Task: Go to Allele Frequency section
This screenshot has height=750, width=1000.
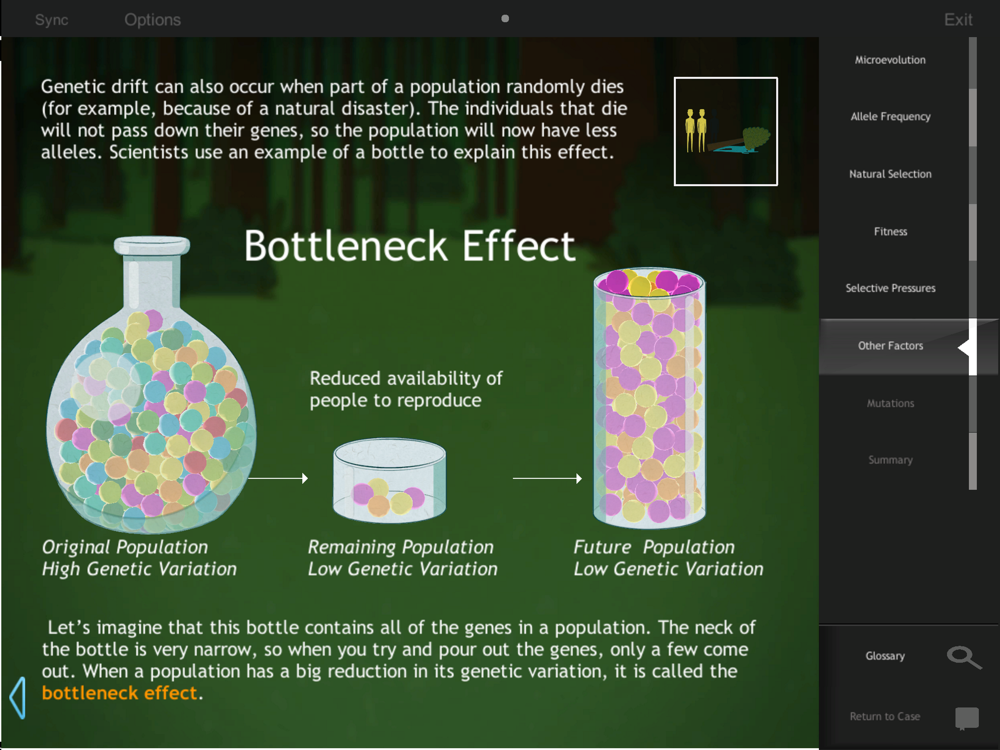Action: [x=890, y=117]
